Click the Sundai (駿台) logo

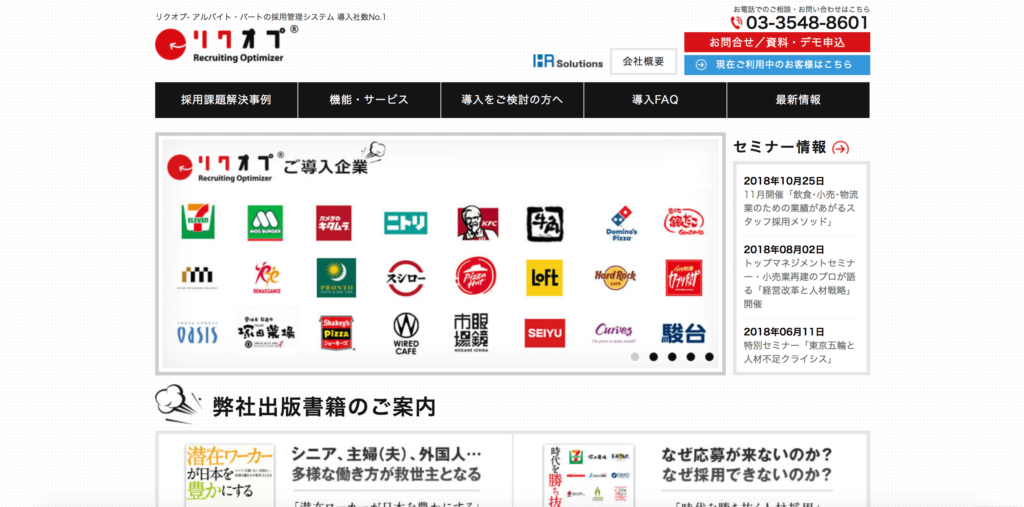click(x=684, y=333)
